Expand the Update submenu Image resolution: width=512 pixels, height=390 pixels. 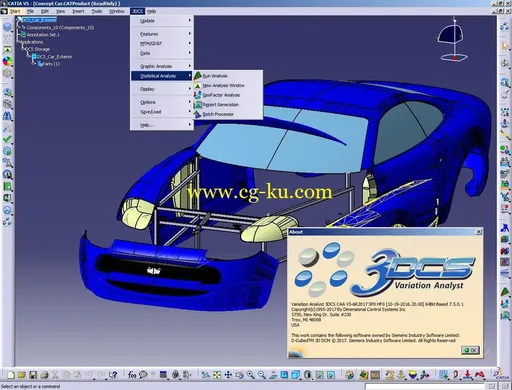(x=162, y=21)
